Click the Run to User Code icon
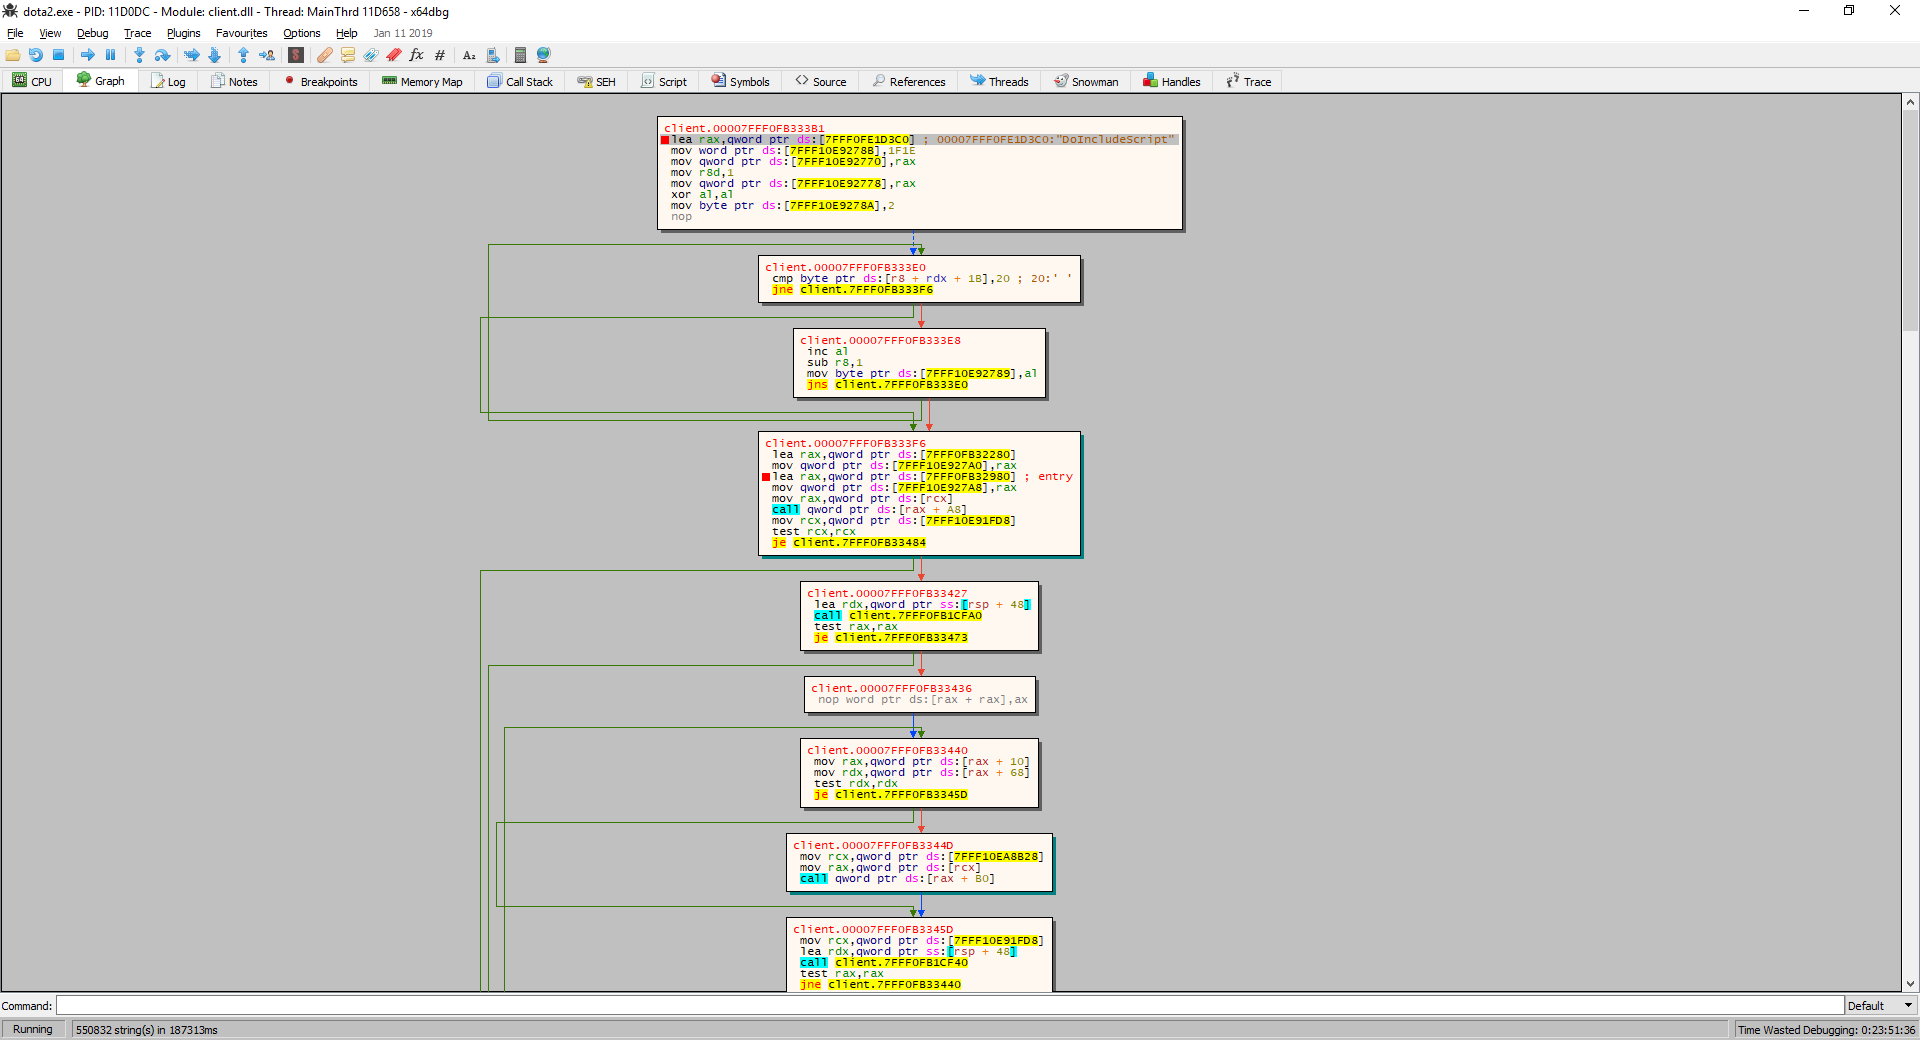The image size is (1920, 1040). tap(267, 55)
